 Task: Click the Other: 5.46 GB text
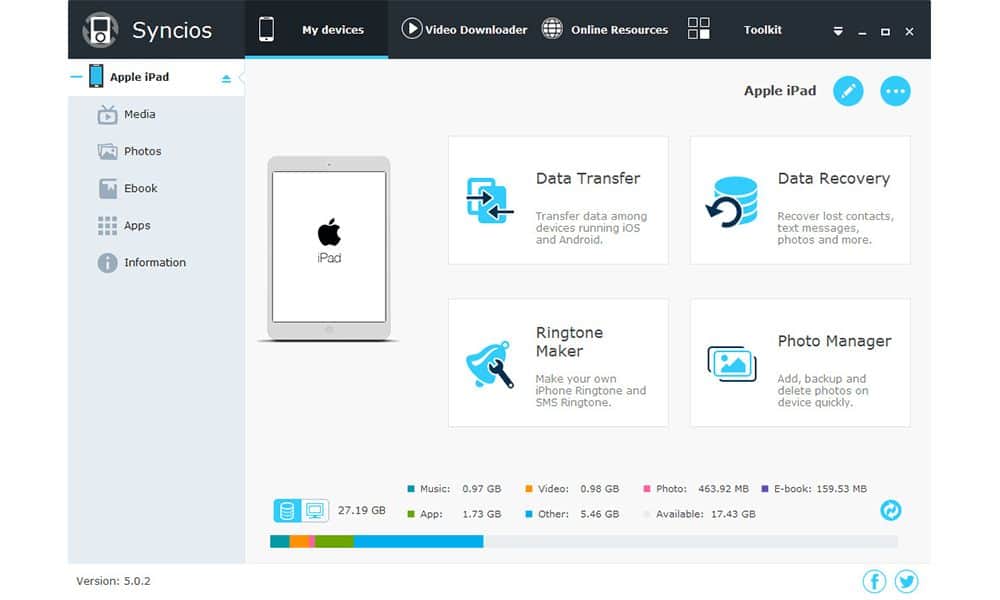578,514
